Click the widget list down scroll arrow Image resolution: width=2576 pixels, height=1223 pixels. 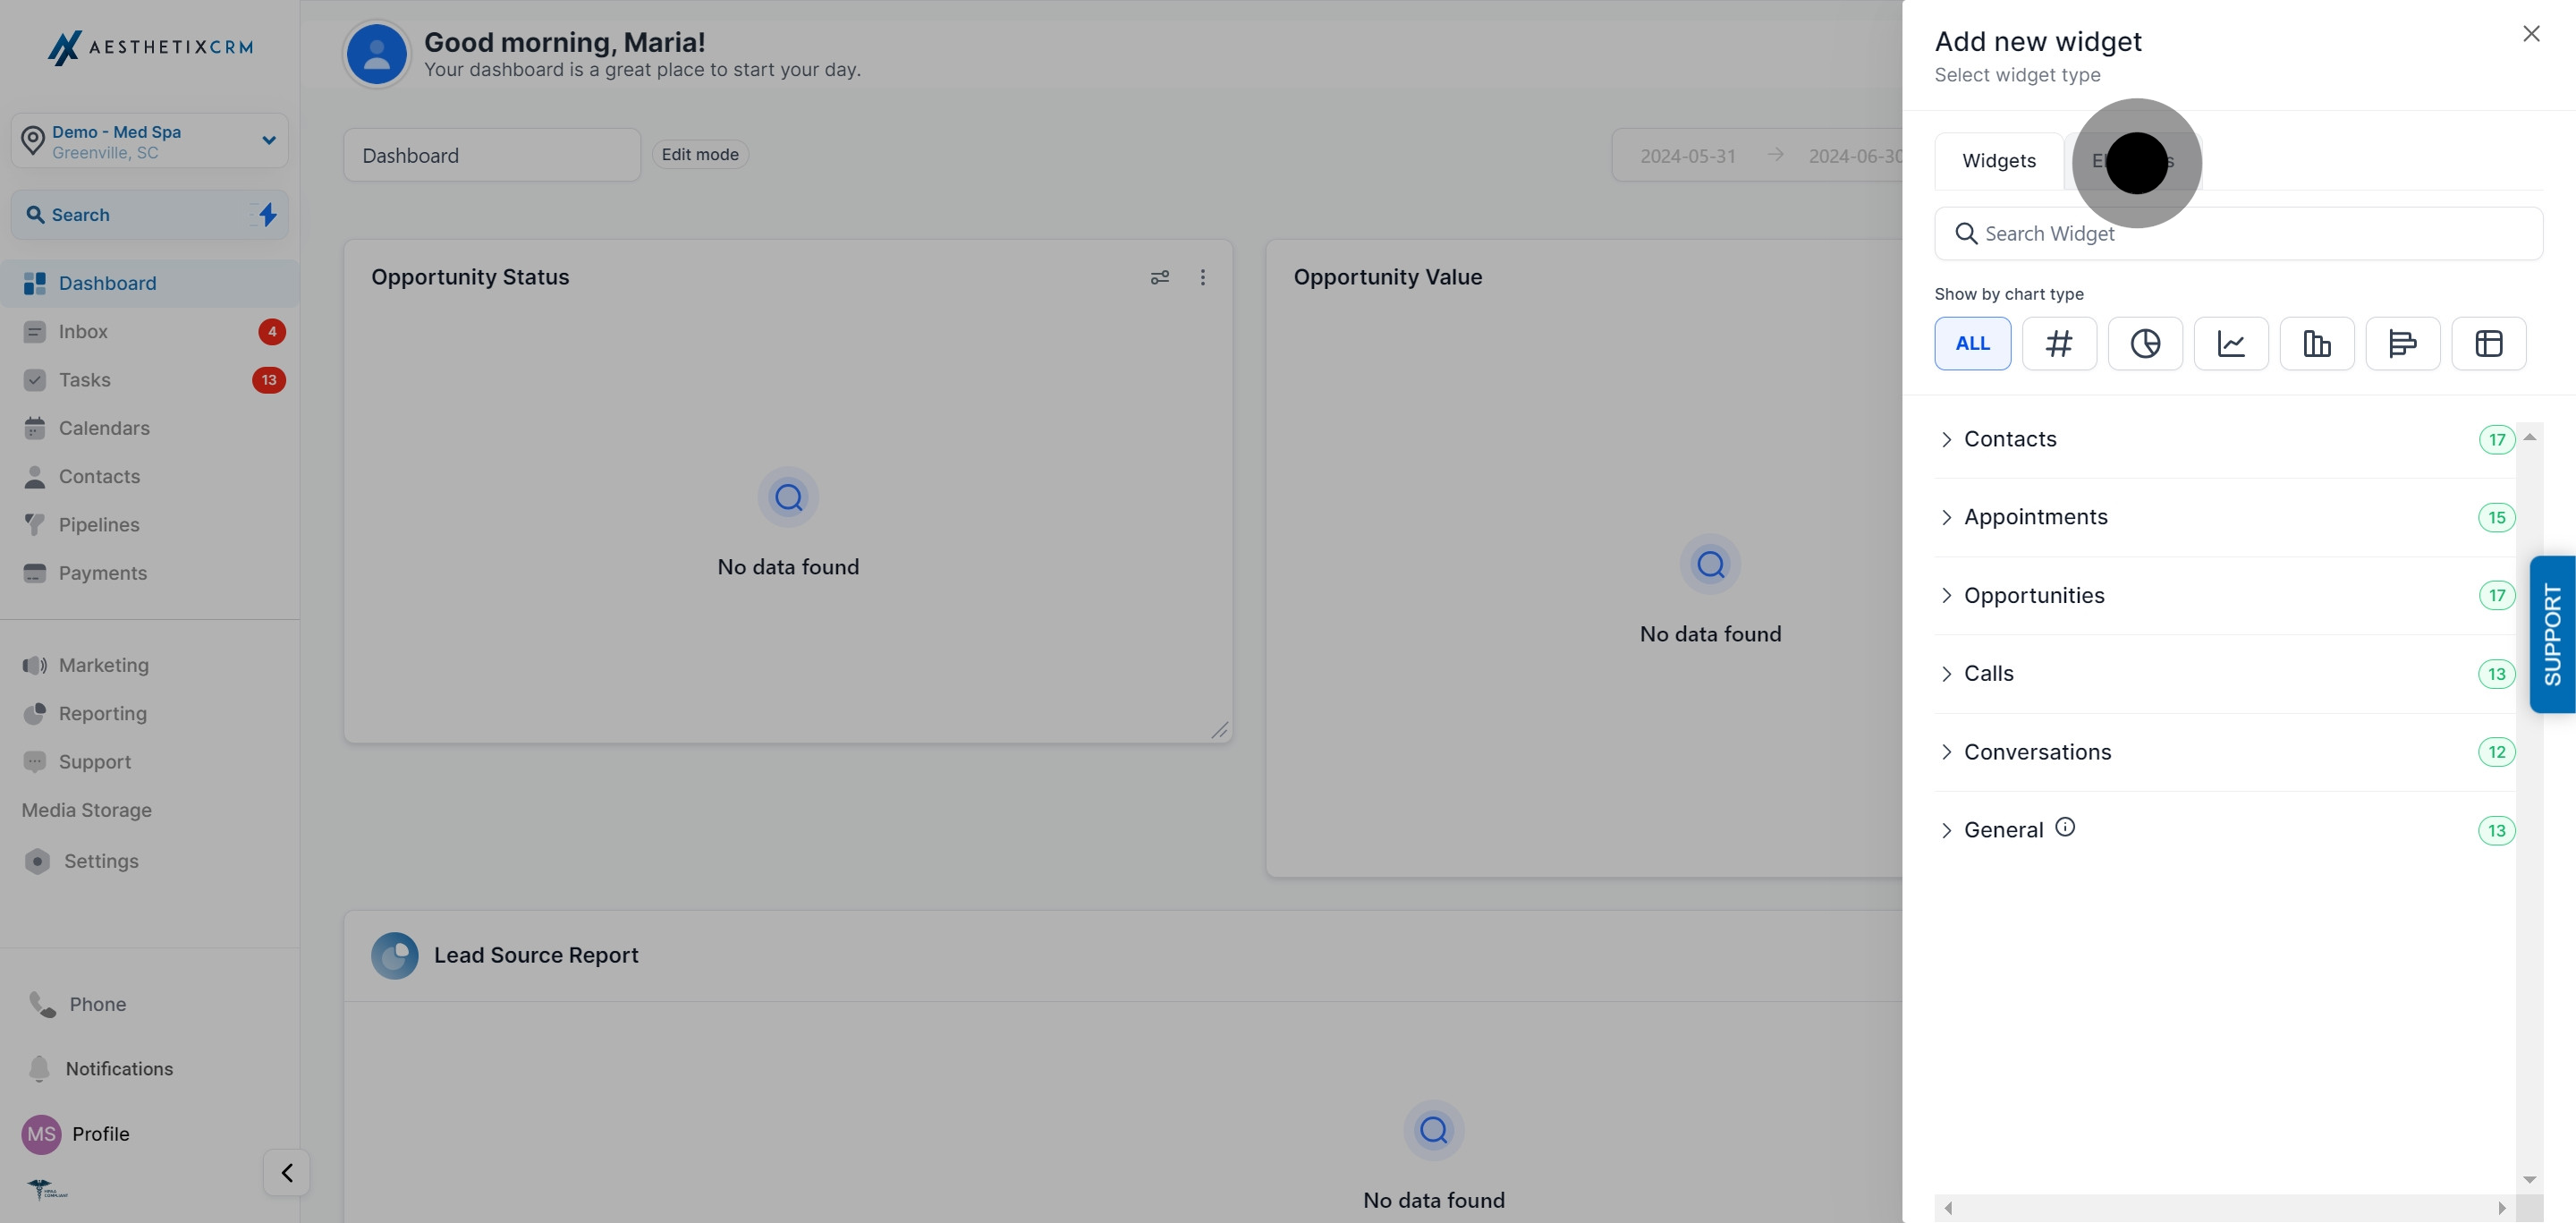[x=2530, y=1179]
